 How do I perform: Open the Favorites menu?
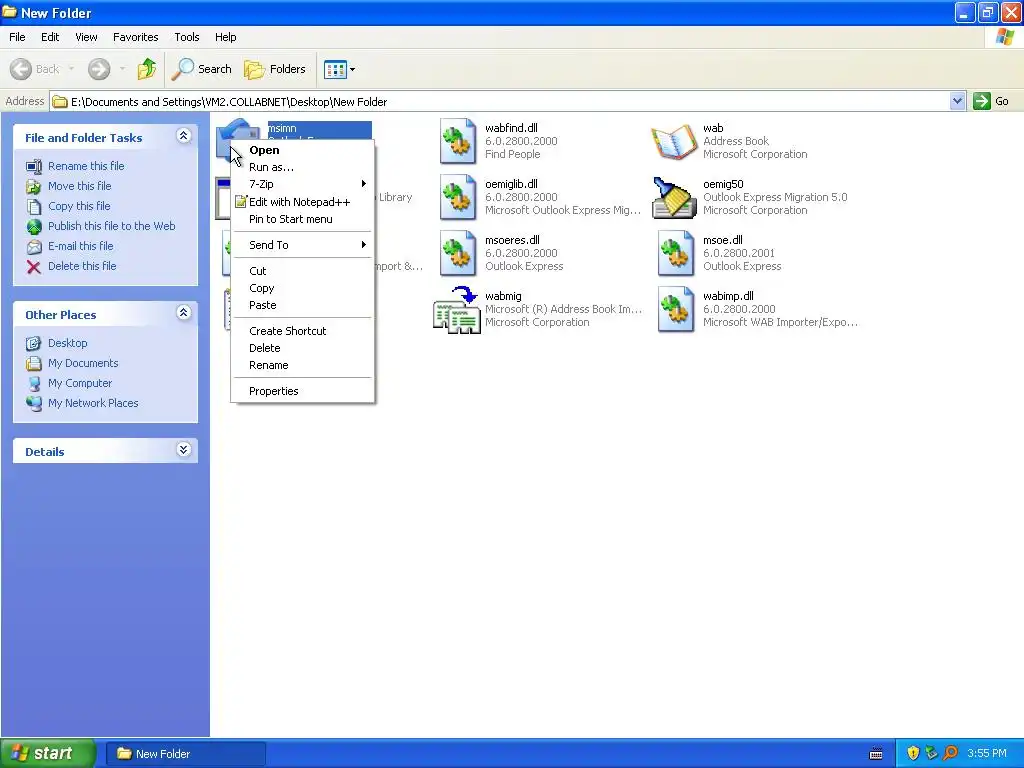coord(135,37)
